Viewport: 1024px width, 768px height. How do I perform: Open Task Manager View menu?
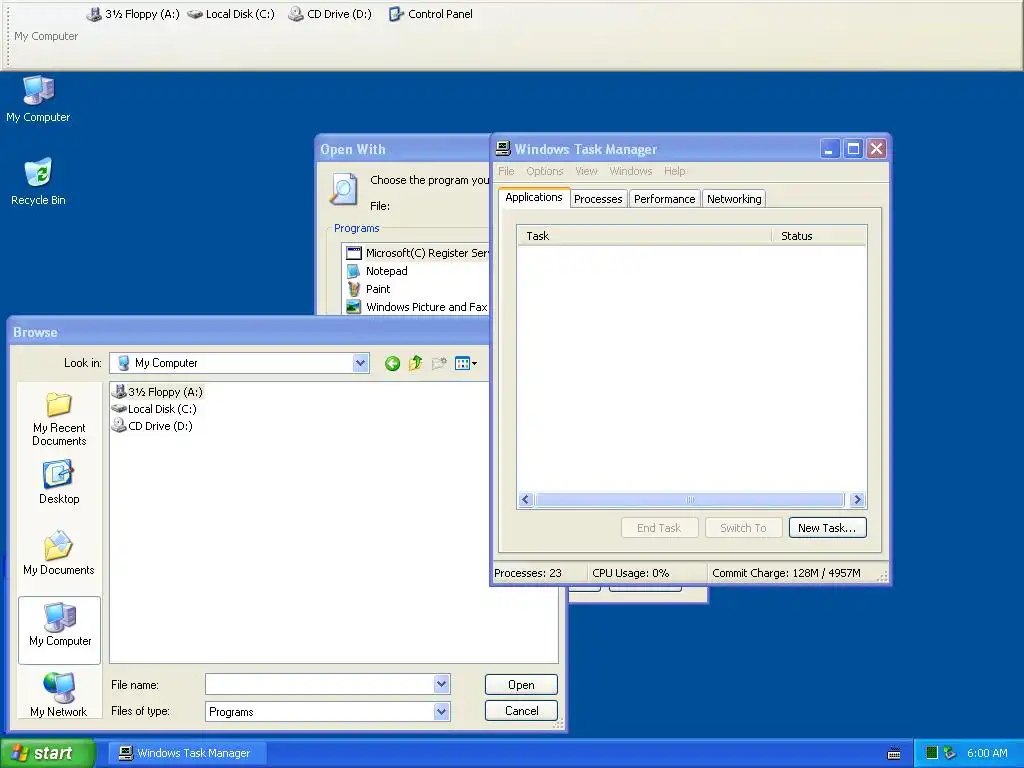(x=586, y=171)
